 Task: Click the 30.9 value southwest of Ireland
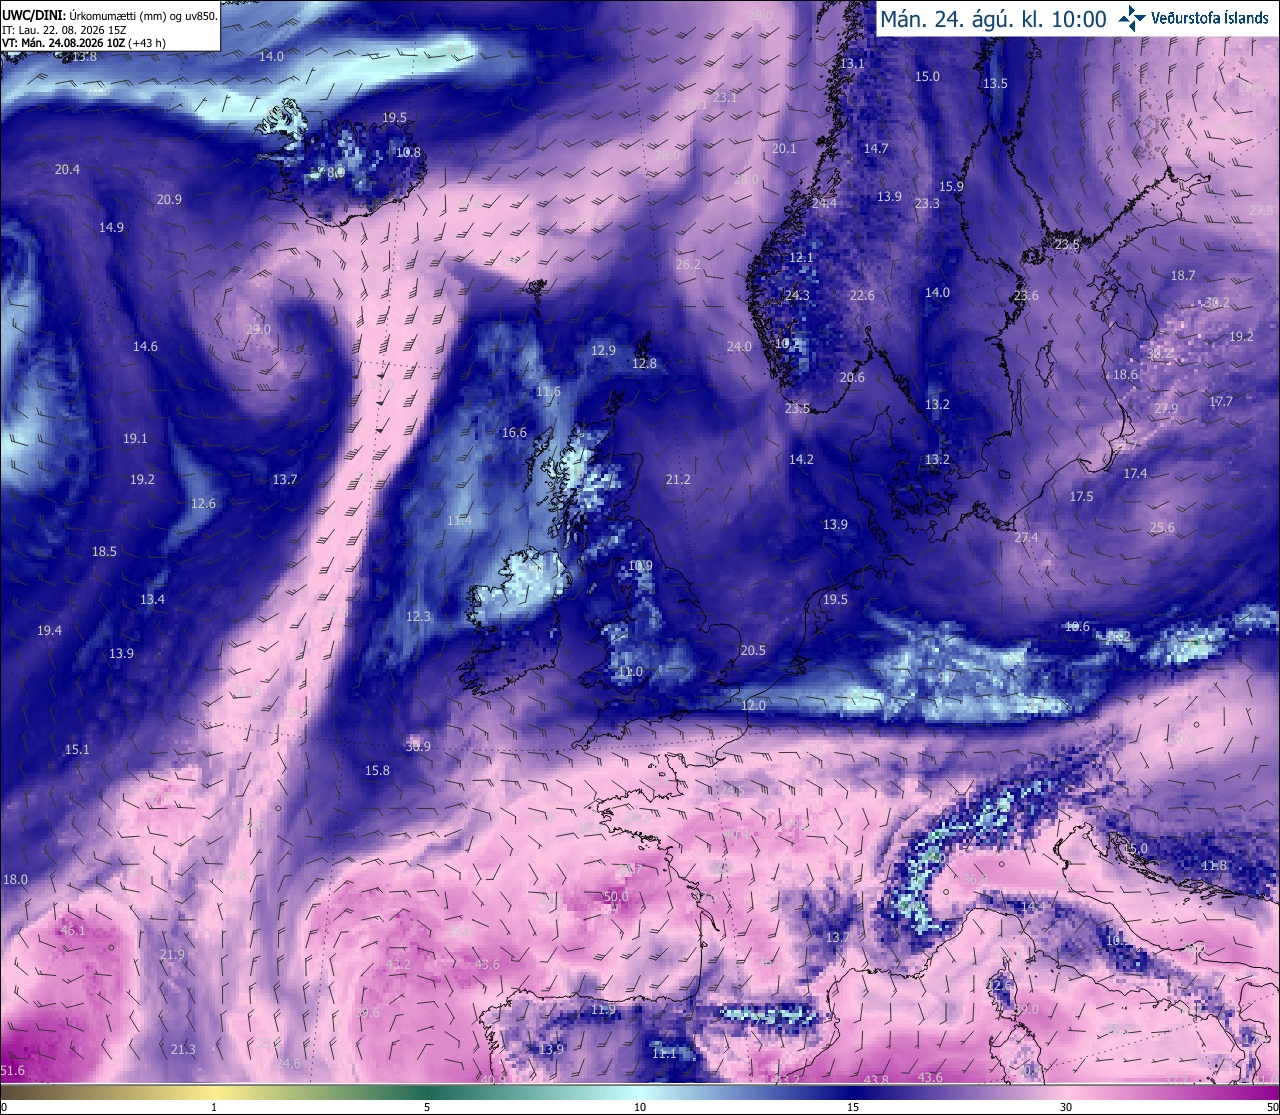[x=418, y=747]
